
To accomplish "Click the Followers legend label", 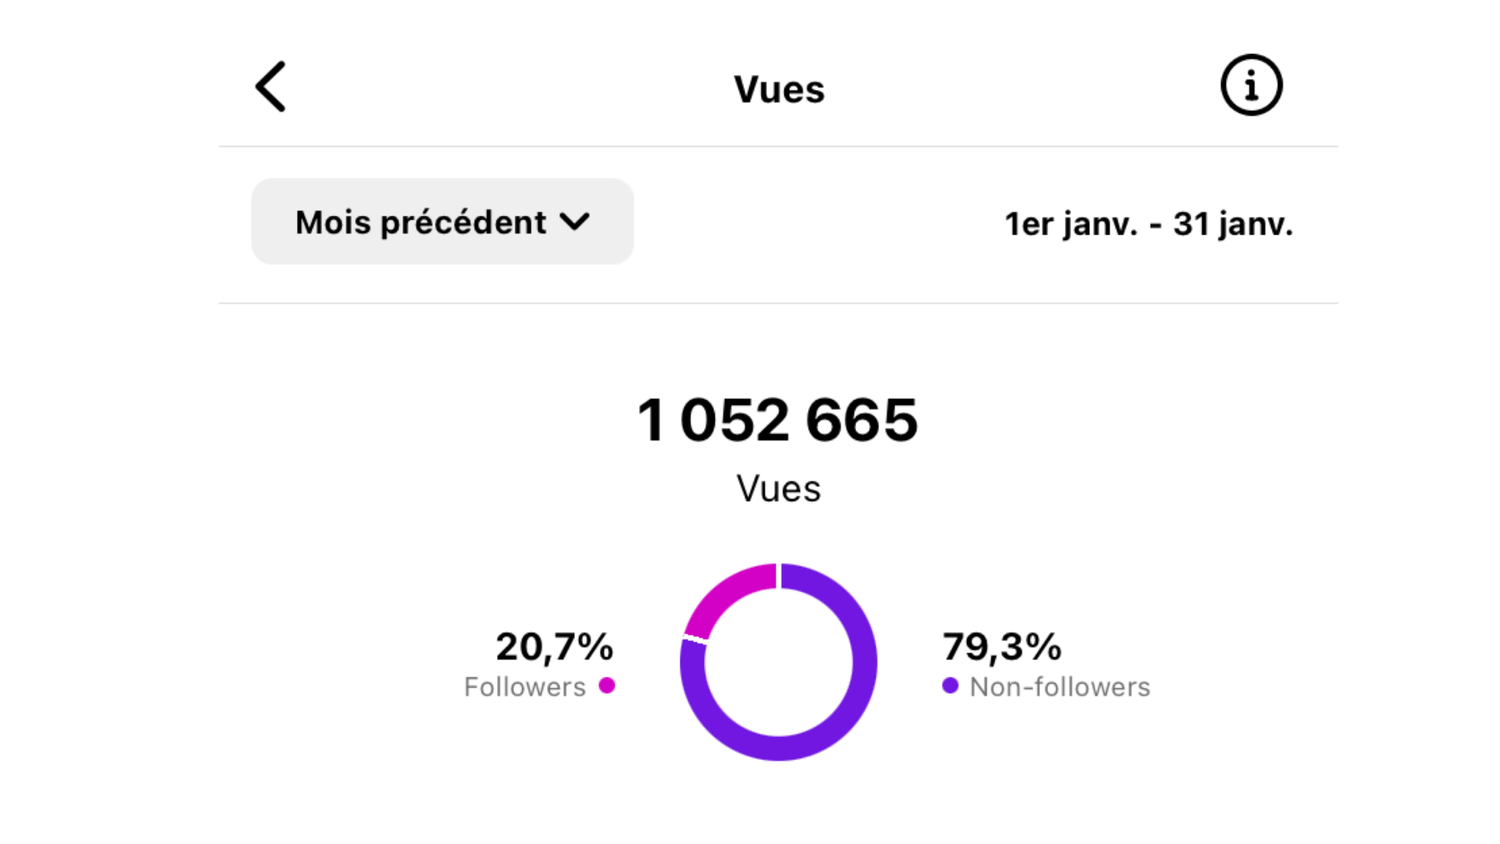I will point(524,687).
